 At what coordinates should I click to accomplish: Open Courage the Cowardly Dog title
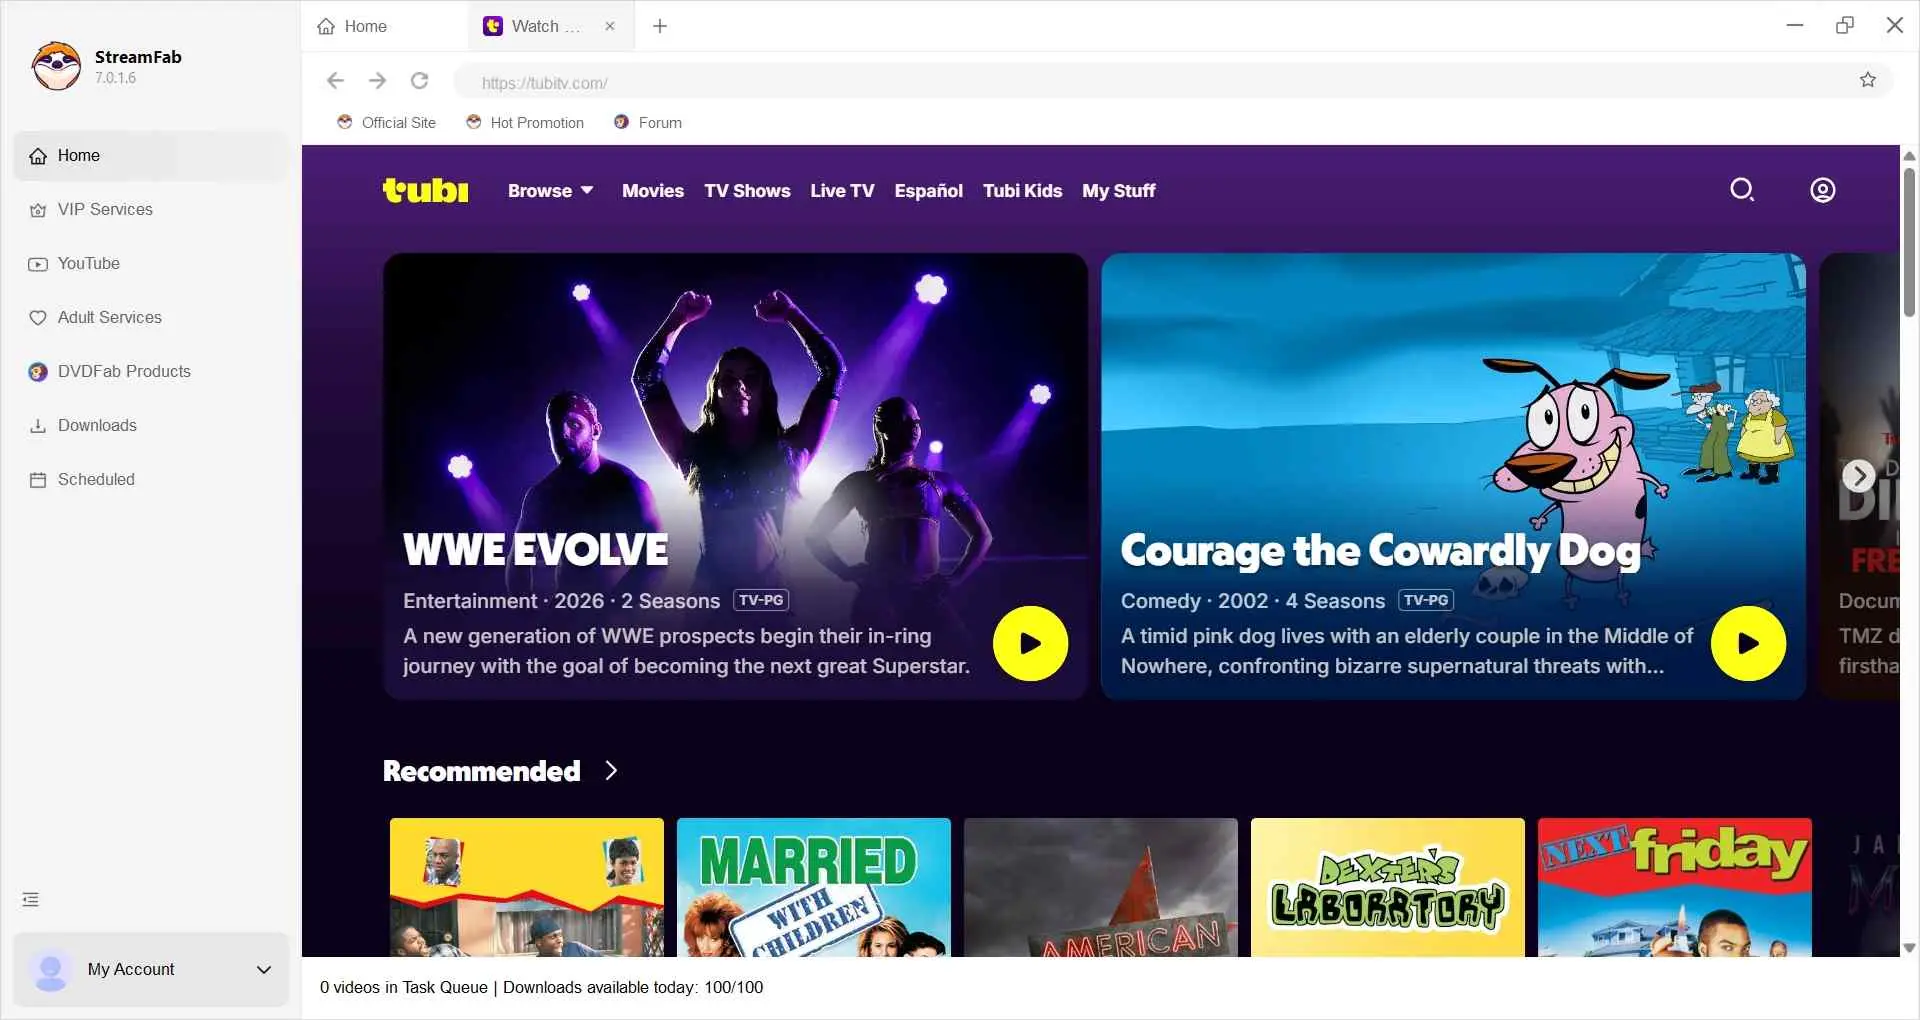click(x=1380, y=551)
